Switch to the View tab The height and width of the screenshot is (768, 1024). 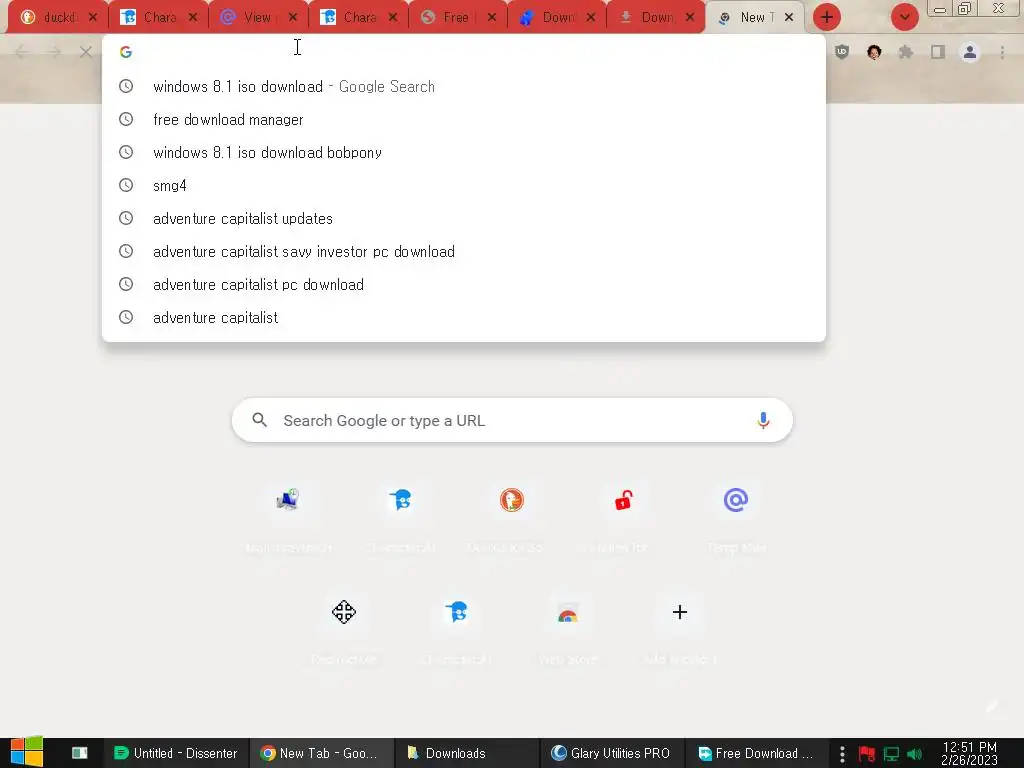(x=259, y=17)
